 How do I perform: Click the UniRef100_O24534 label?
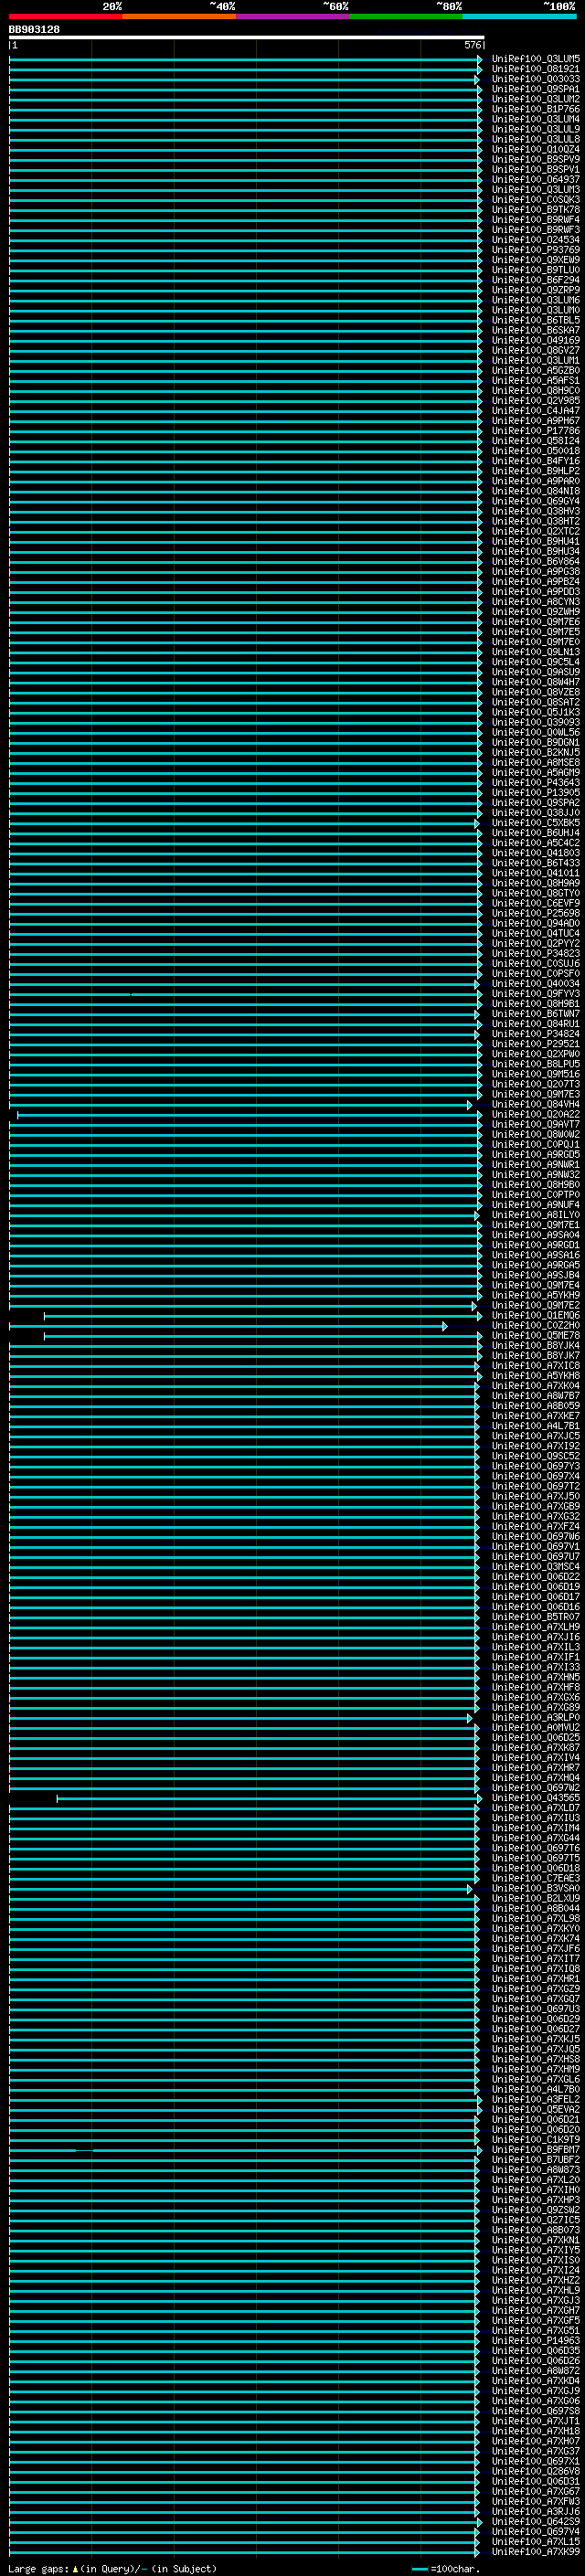535,240
